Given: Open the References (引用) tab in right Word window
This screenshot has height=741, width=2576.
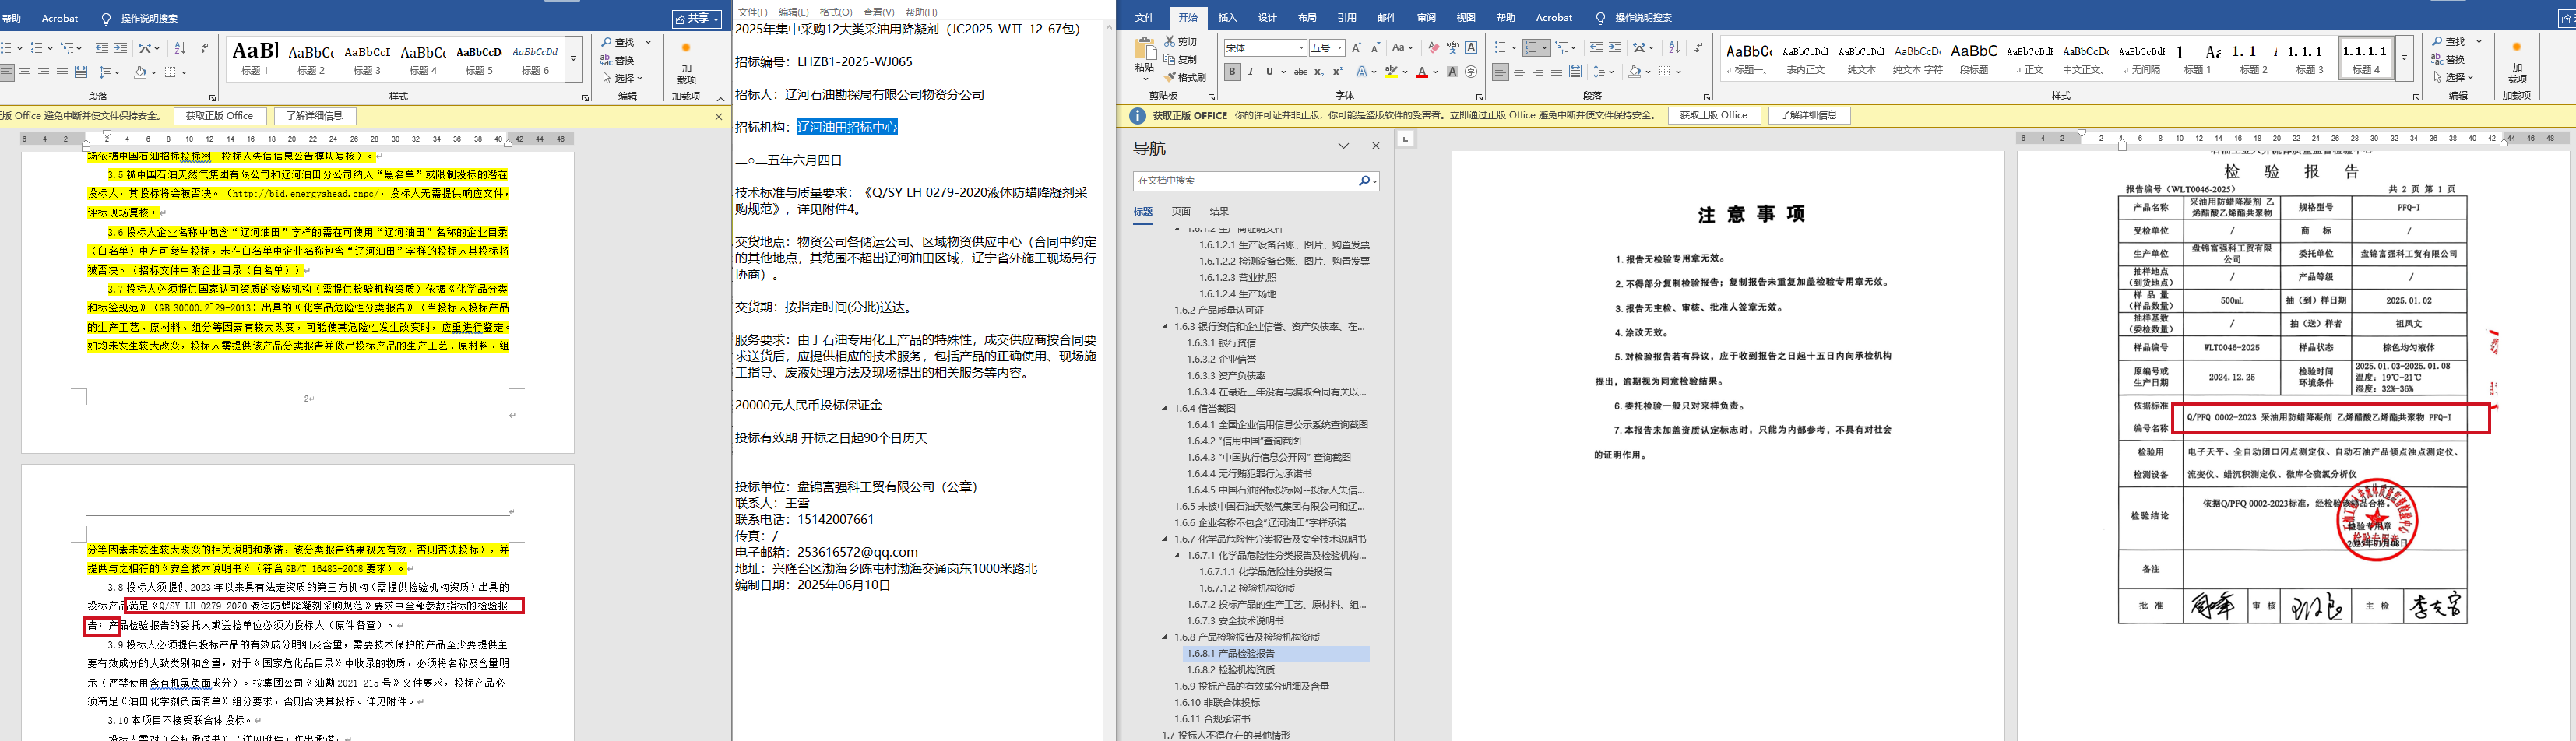Looking at the screenshot, I should click(1347, 18).
